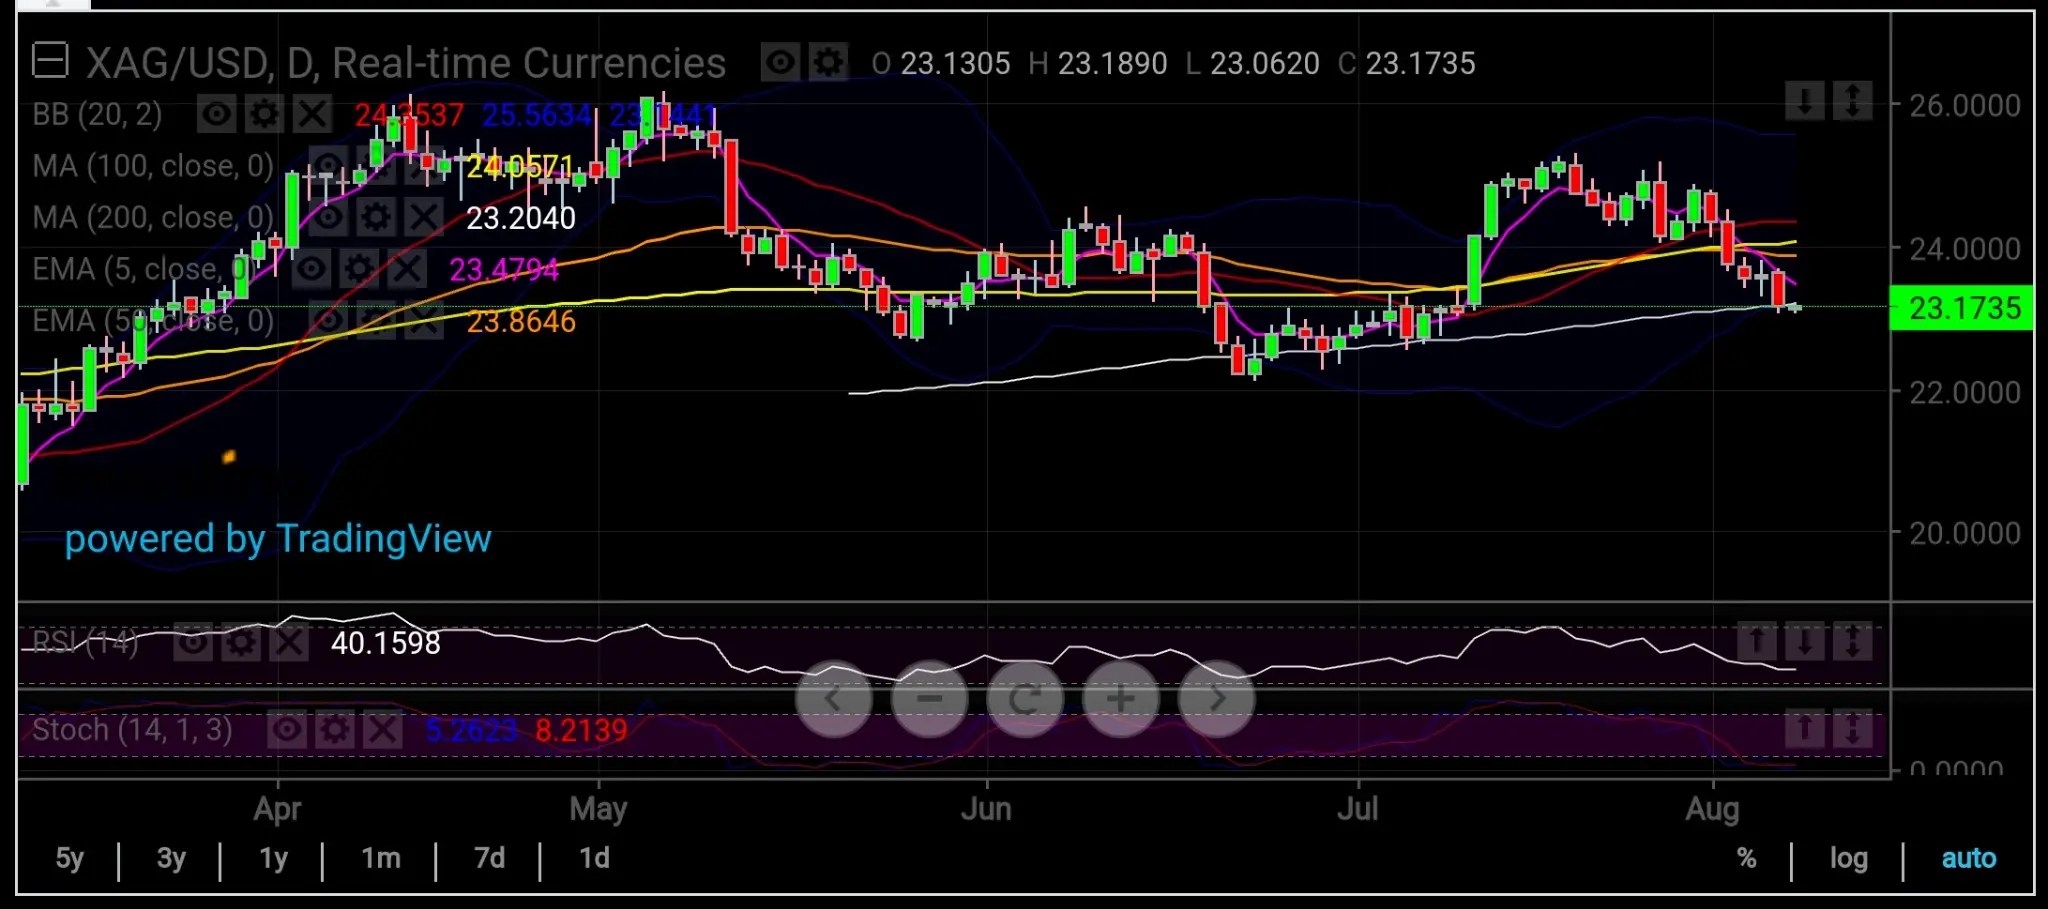
Task: Click the closing price C 23.1735 readout
Action: [x=1406, y=63]
